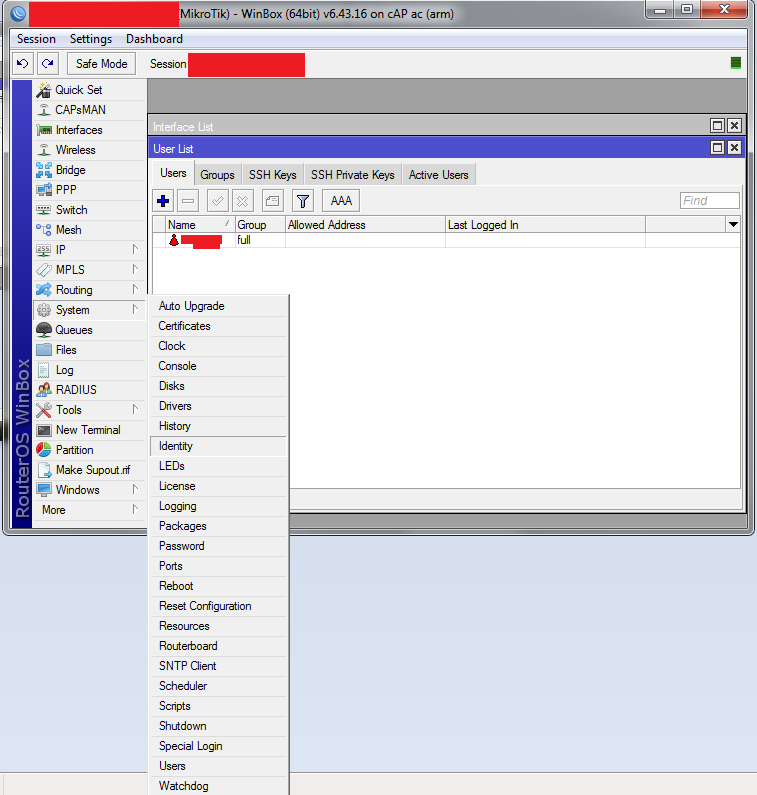Screen dimensions: 757x795
Task: Open RADIUS users icon
Action: click(x=44, y=390)
